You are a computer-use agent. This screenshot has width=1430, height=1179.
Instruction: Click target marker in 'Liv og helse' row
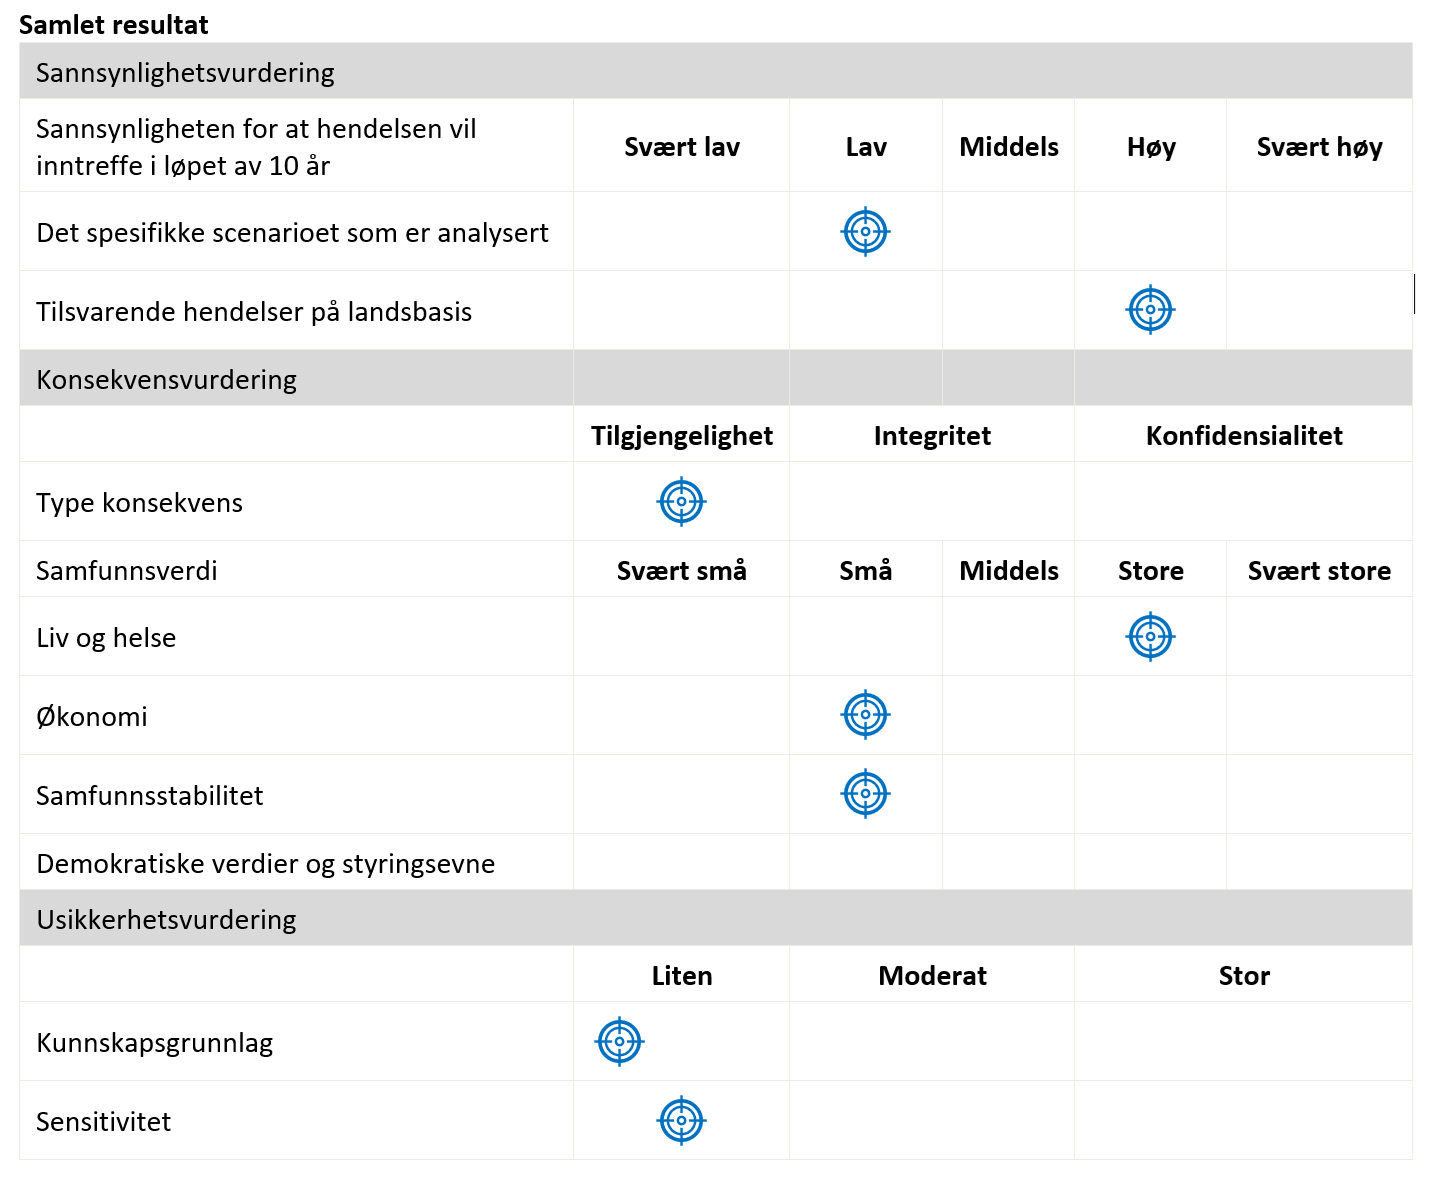1150,637
